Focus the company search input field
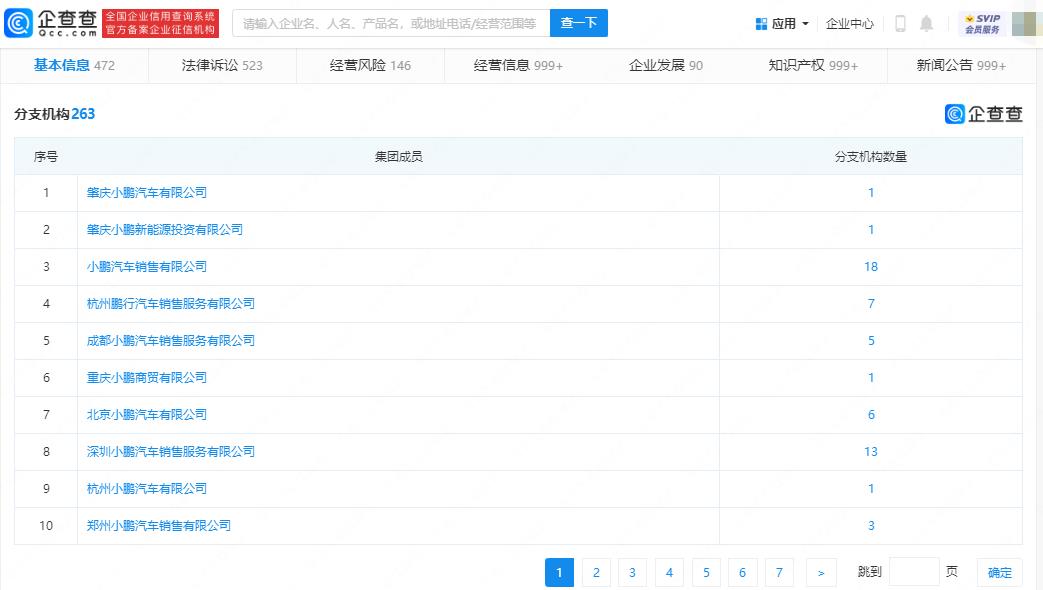This screenshot has height=590, width=1043. [x=391, y=23]
